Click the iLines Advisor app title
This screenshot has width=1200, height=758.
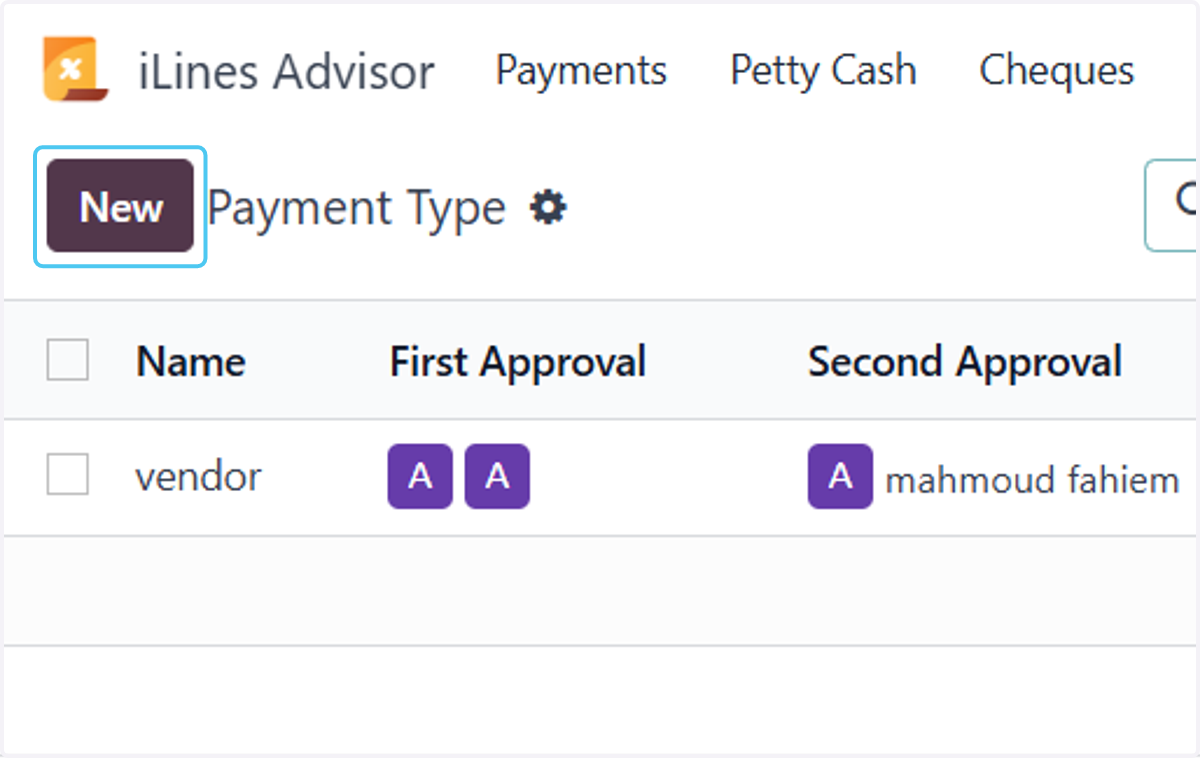point(286,72)
